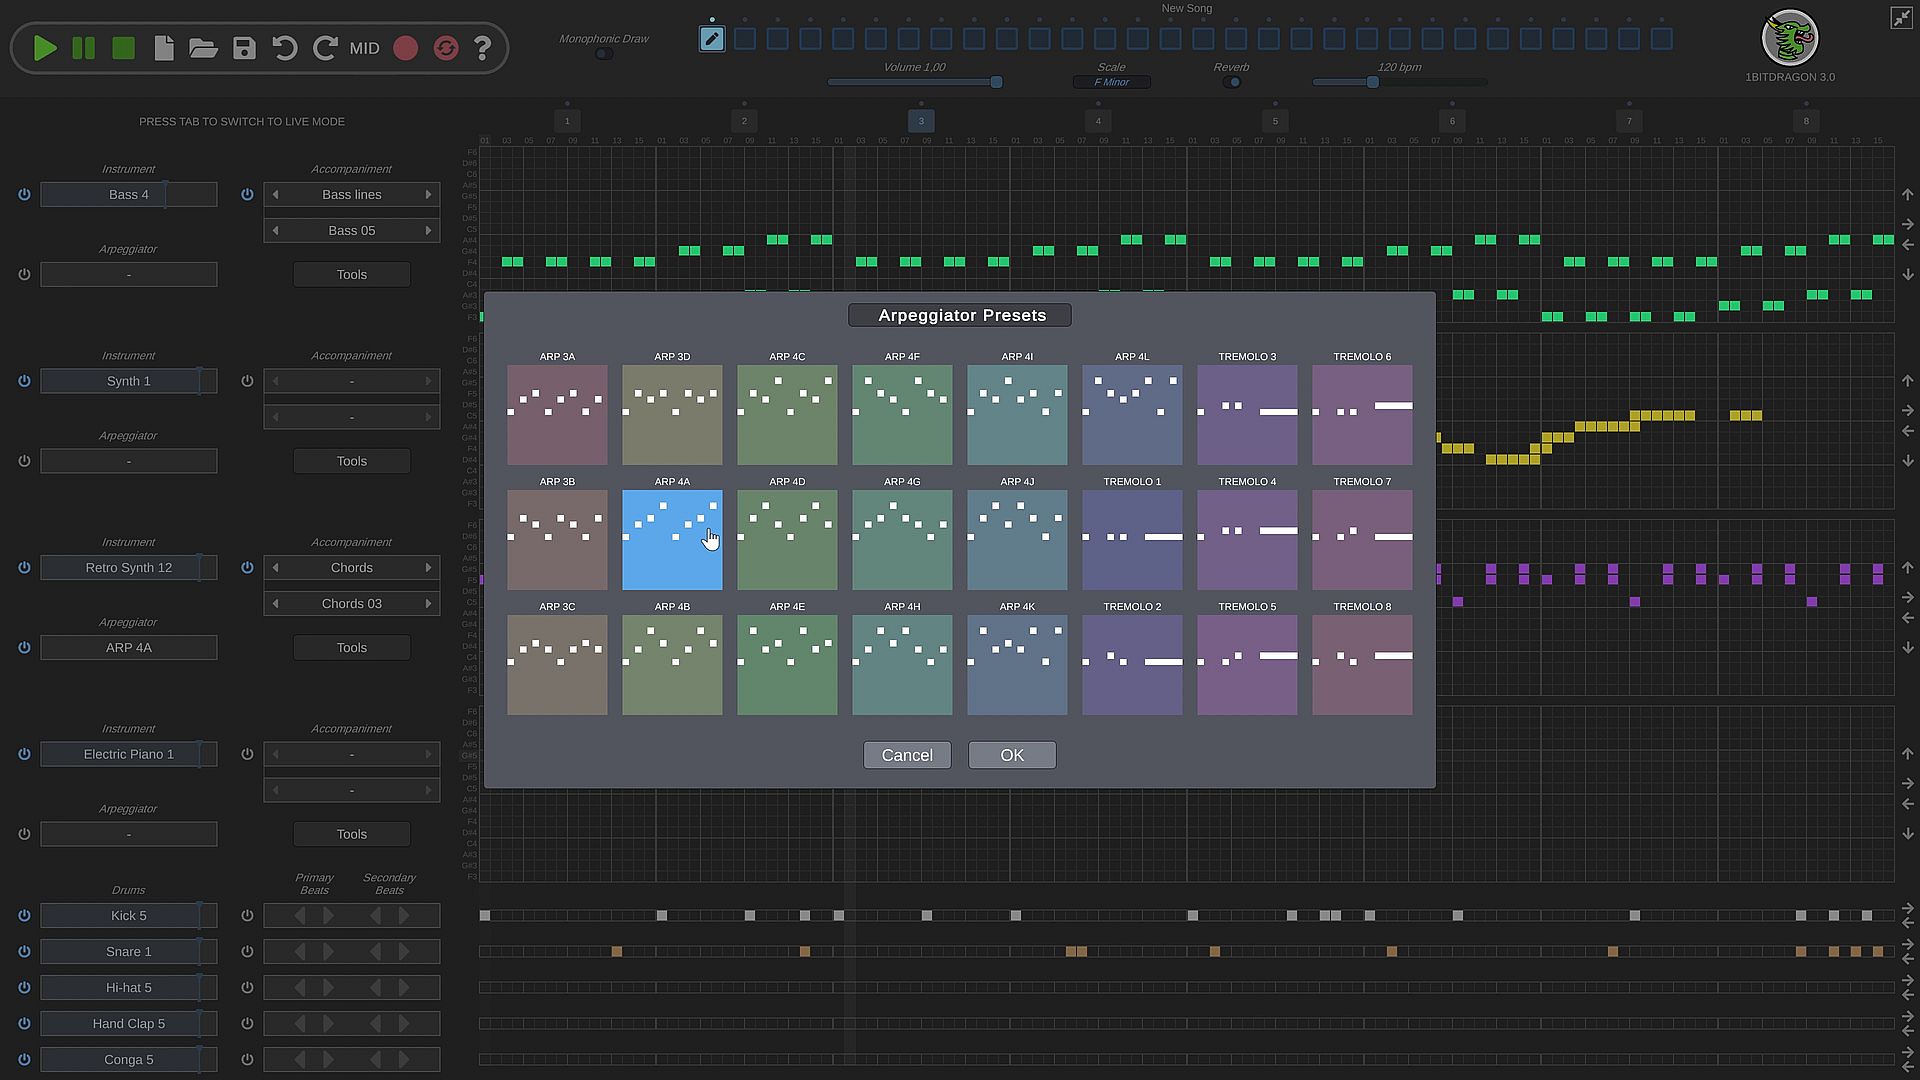1920x1080 pixels.
Task: Click next arrow on Bass lines accompaniment
Action: (428, 194)
